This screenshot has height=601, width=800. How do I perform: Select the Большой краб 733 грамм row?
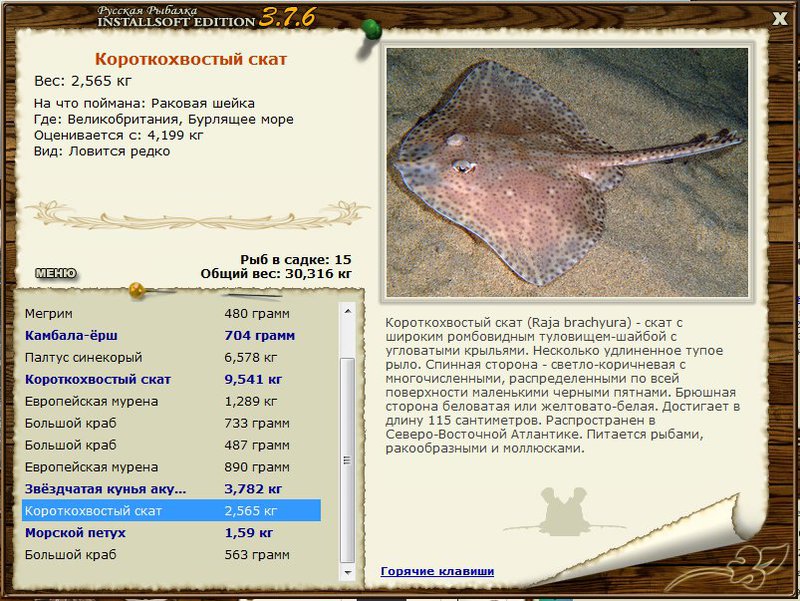[171, 423]
